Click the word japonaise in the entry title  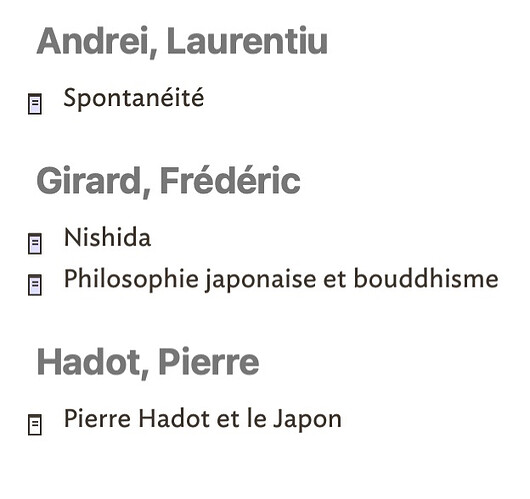[261, 280]
